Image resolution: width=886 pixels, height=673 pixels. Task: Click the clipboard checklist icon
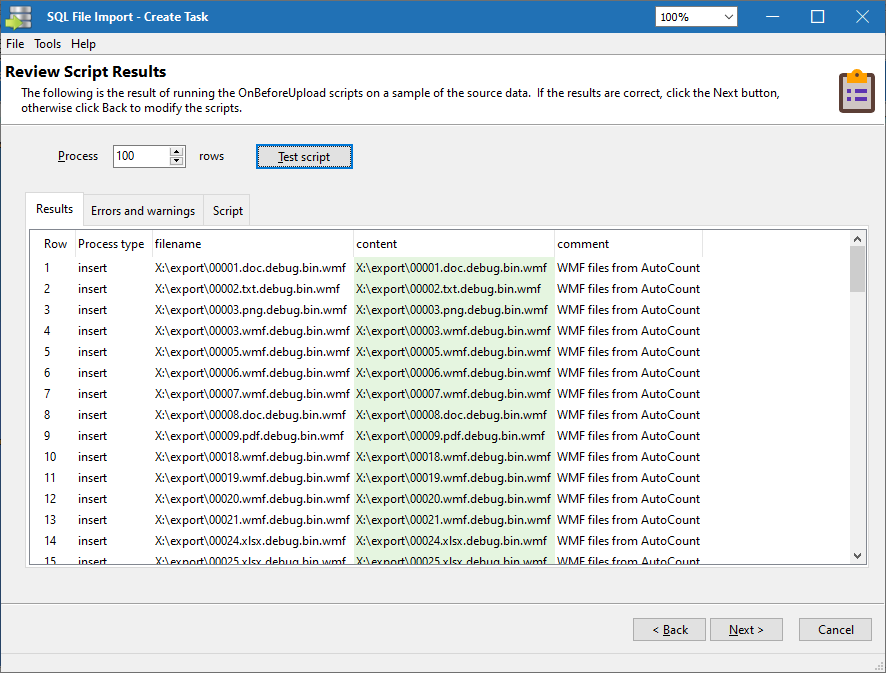coord(855,92)
